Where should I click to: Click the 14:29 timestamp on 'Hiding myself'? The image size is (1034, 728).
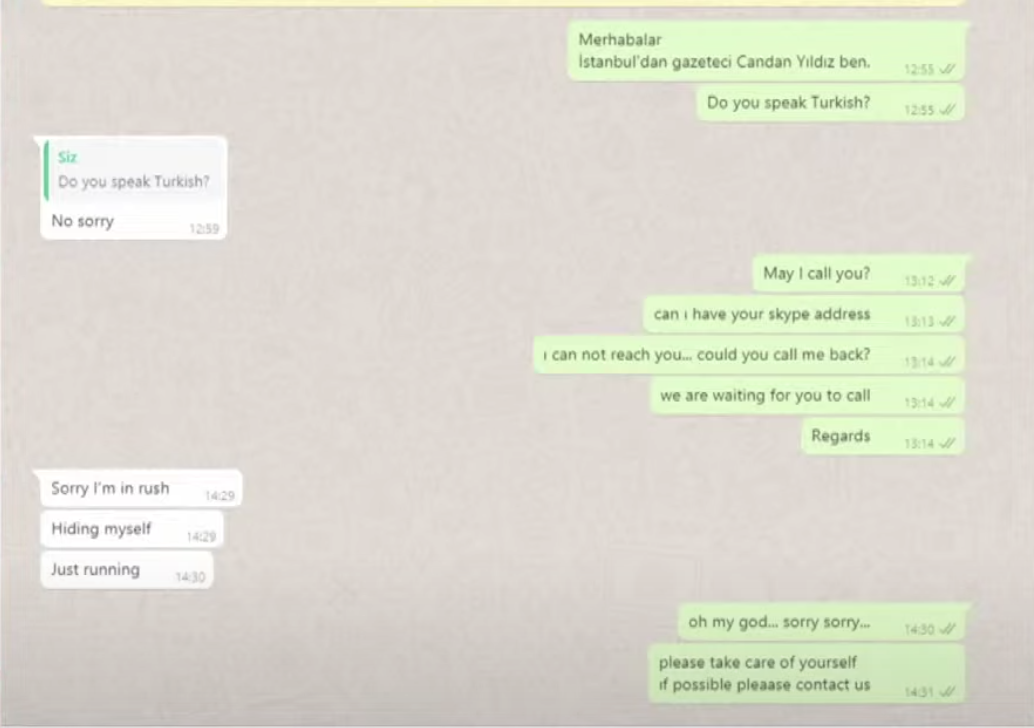(x=201, y=537)
